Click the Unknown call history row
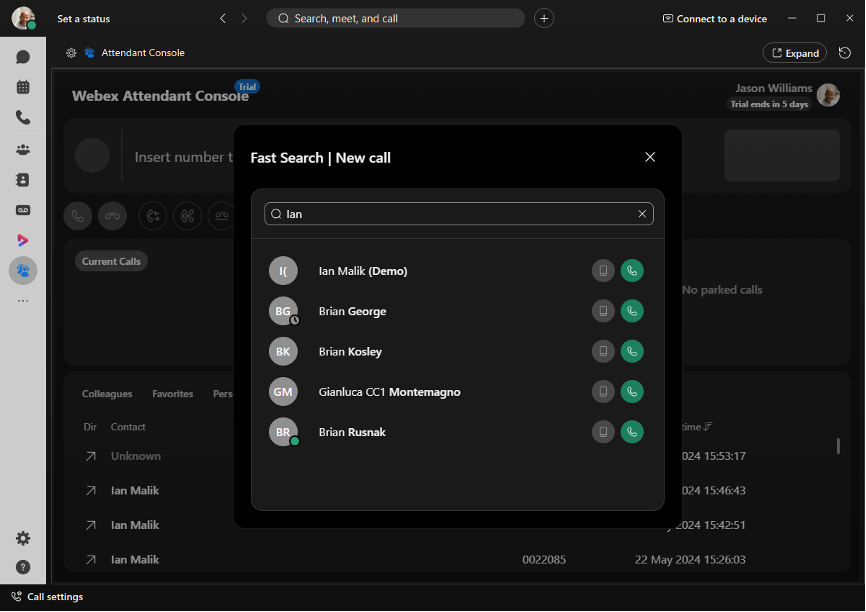Screen dimensions: 866x612 [135, 456]
